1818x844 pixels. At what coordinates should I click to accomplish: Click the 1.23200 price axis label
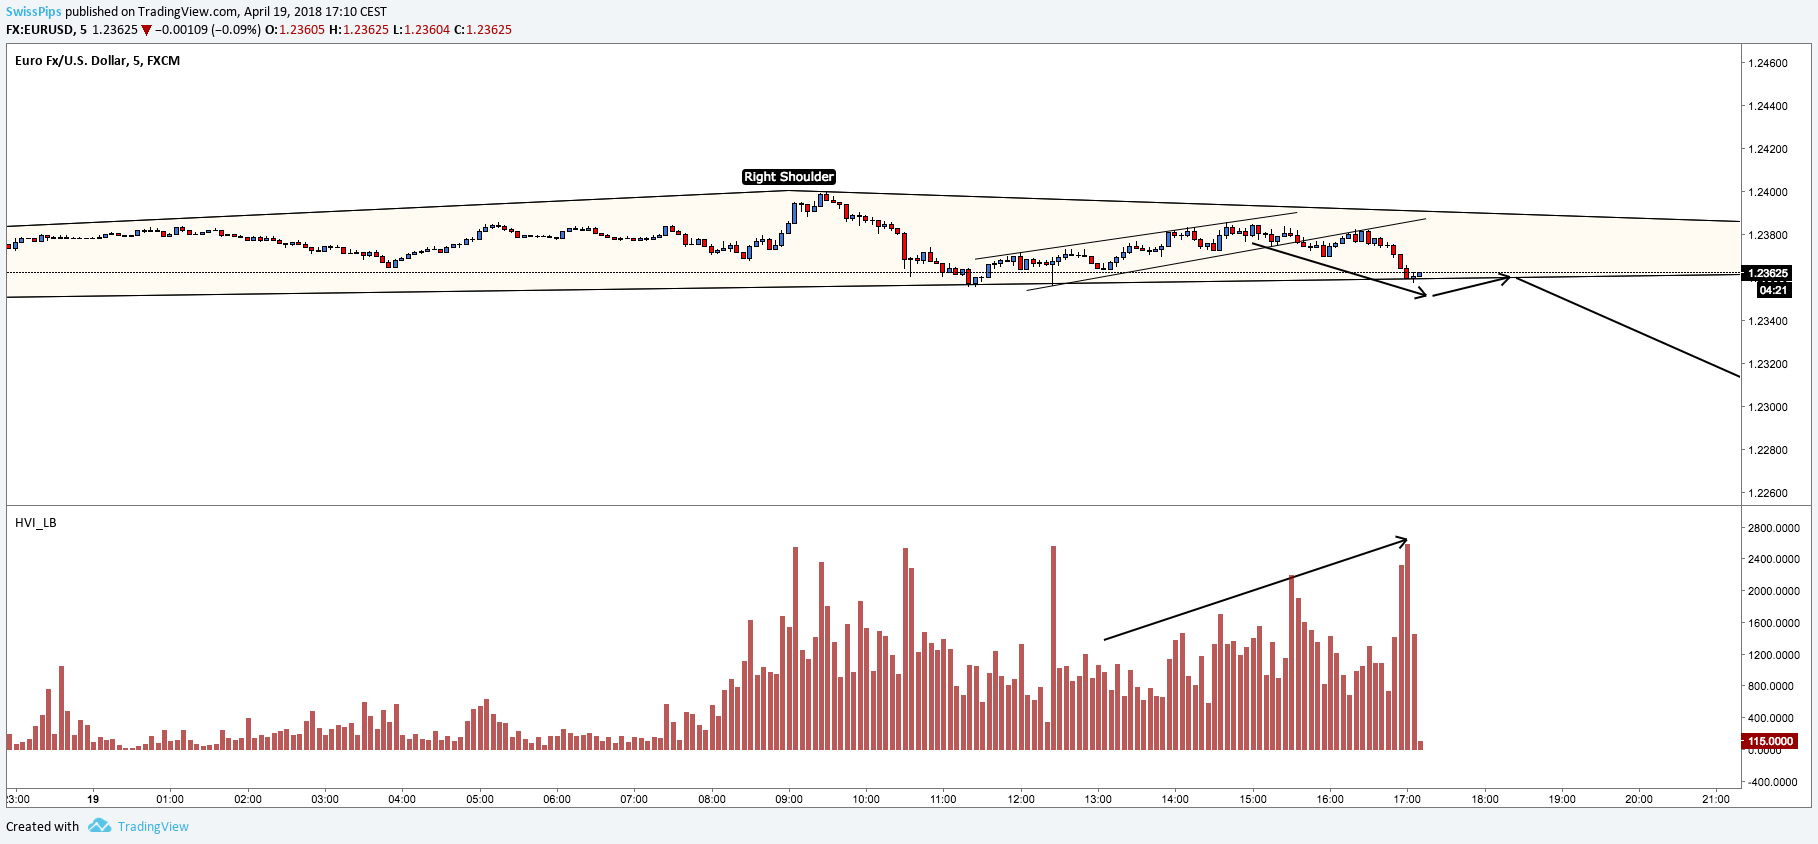1767,364
